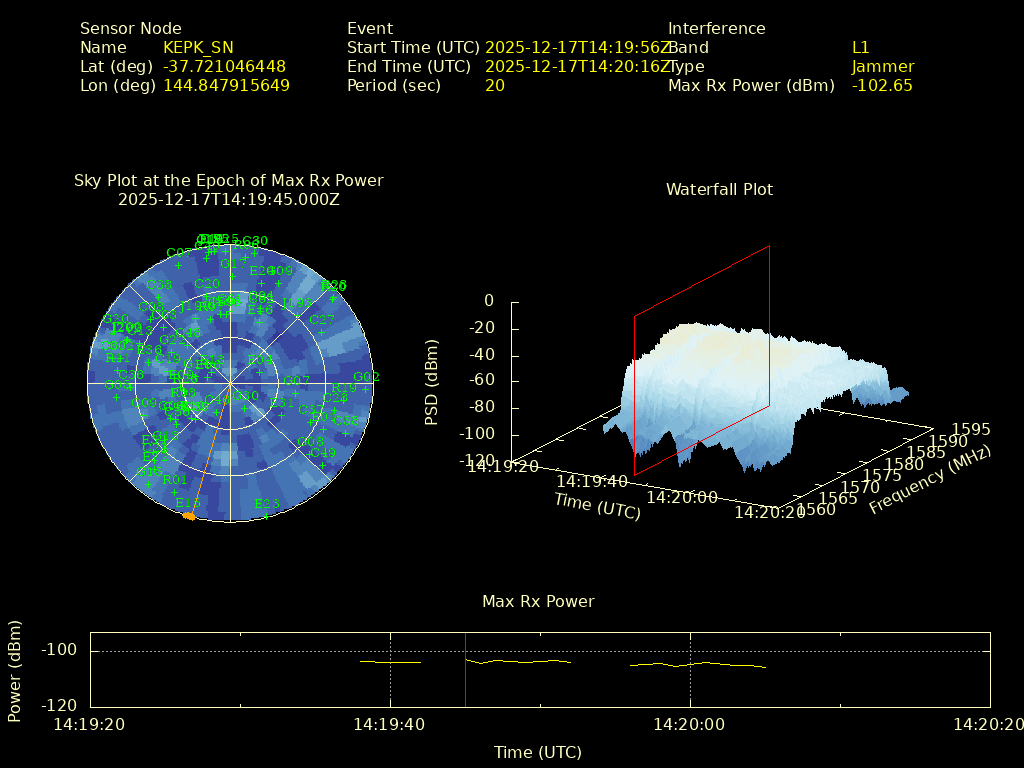Click the sensor node name KEPK_SN
The height and width of the screenshot is (768, 1024).
(198, 47)
